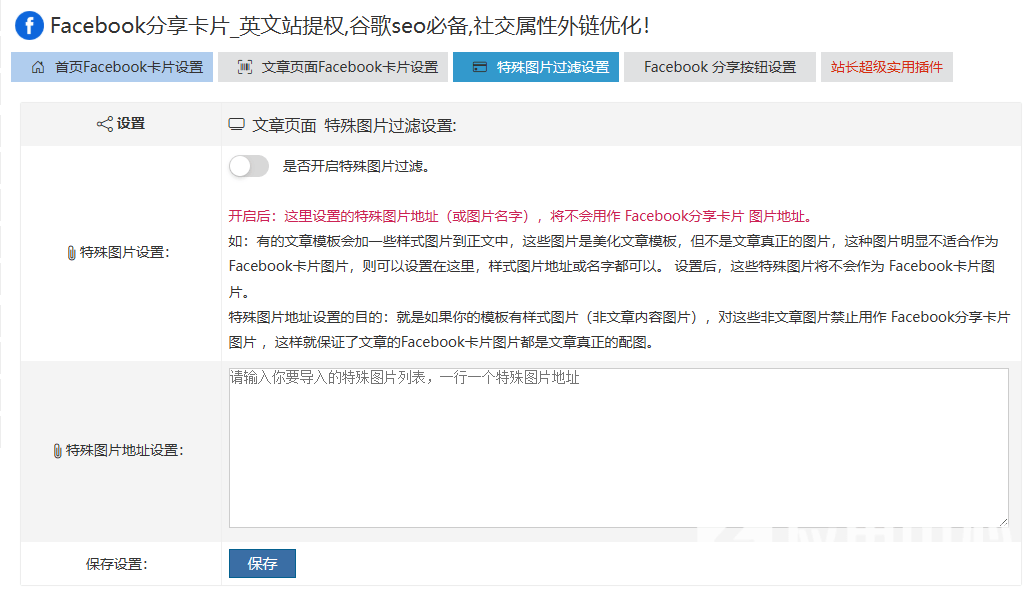The width and height of the screenshot is (1032, 597).
Task: Click the 特殊图片地址设置: label text
Action: pyautogui.click(x=125, y=451)
